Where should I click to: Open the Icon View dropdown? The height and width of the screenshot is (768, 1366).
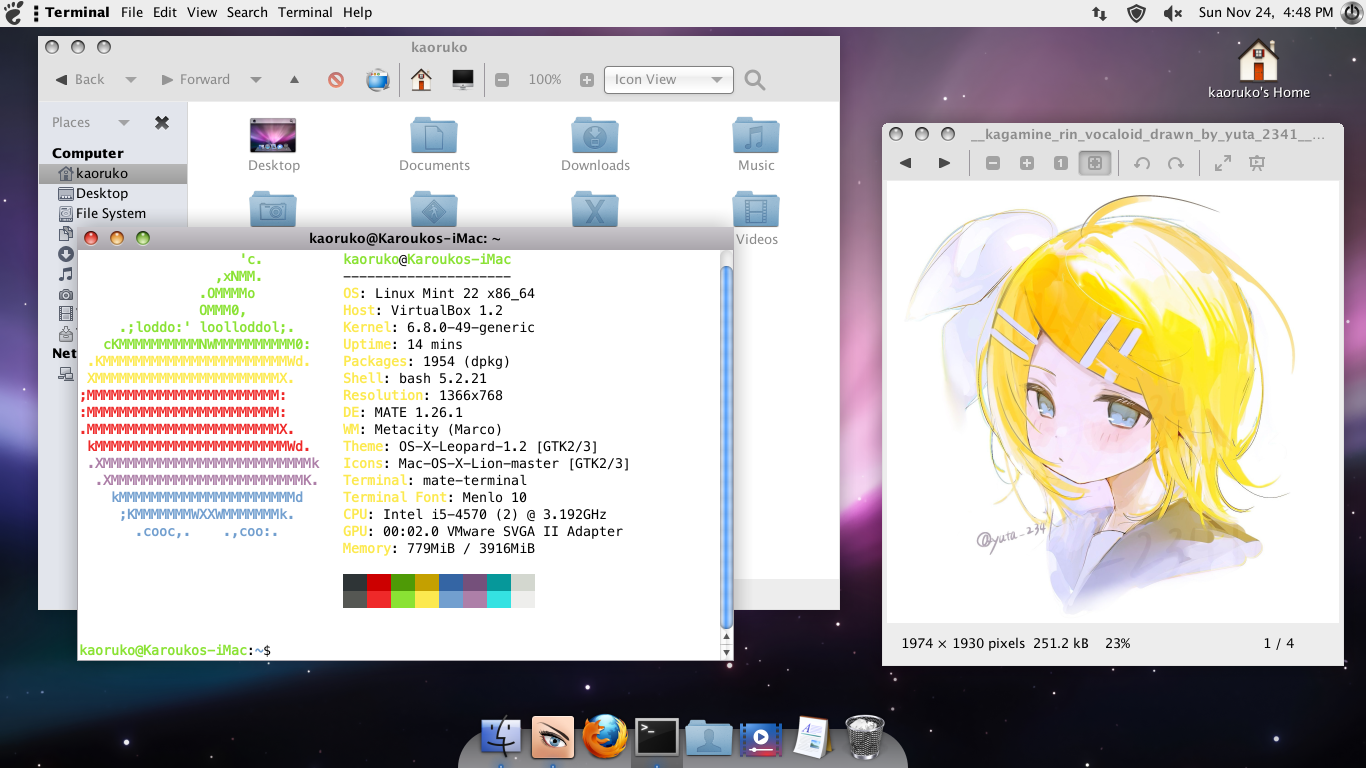[669, 80]
